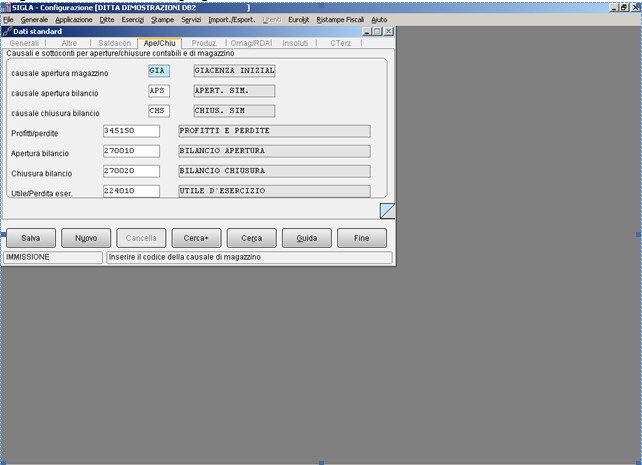The width and height of the screenshot is (642, 465).
Task: Click the Dati standard window title icon
Action: (x=7, y=32)
